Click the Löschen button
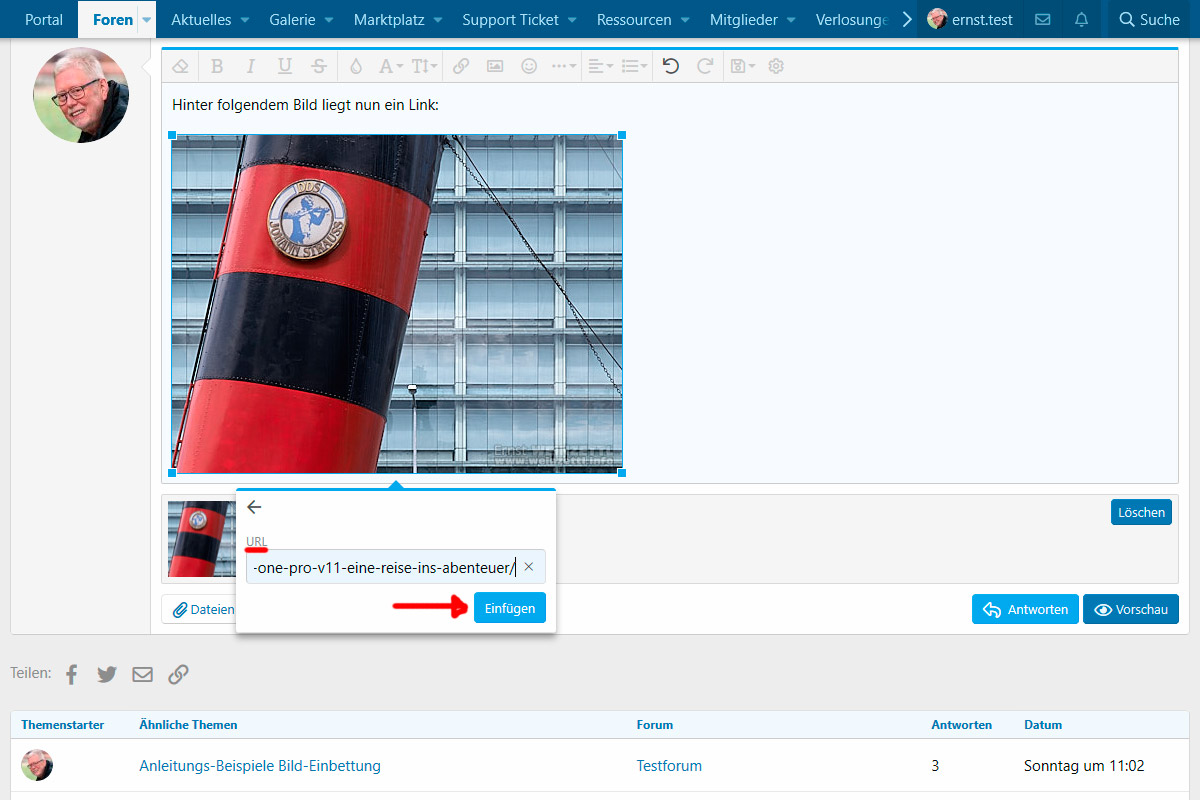Viewport: 1200px width, 800px height. 1141,512
